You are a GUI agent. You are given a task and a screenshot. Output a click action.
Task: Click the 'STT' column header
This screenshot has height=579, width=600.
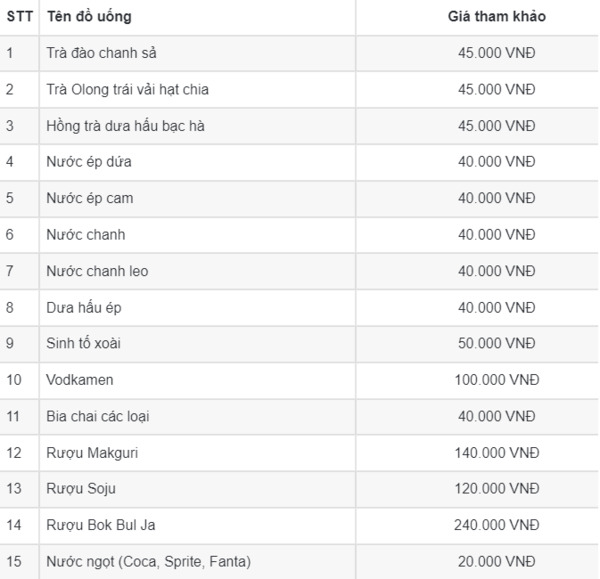click(19, 17)
